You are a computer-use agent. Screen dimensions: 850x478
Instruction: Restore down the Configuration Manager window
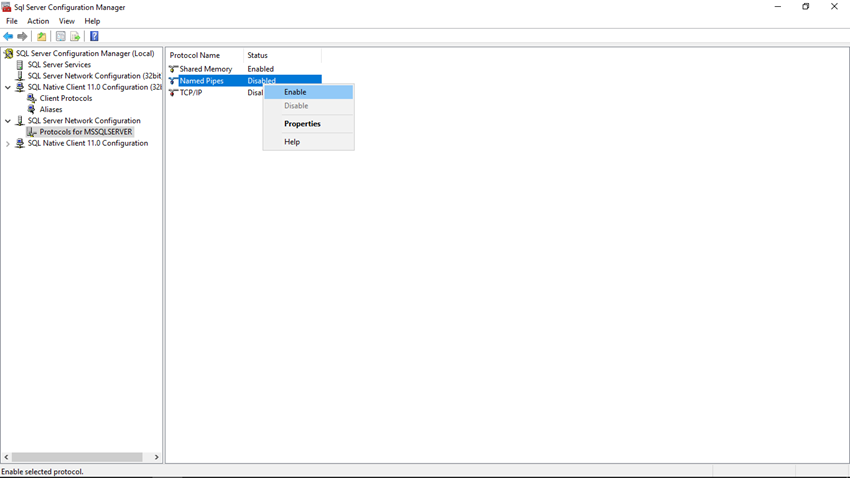(x=806, y=7)
